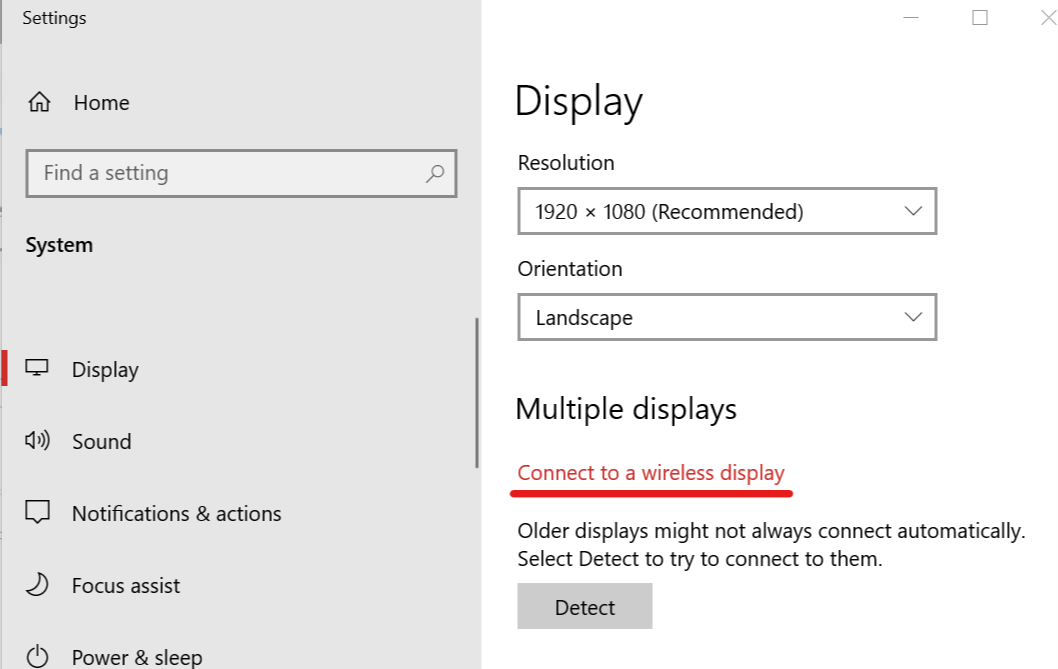Image resolution: width=1058 pixels, height=669 pixels.
Task: Click the Resolution label
Action: pos(565,163)
